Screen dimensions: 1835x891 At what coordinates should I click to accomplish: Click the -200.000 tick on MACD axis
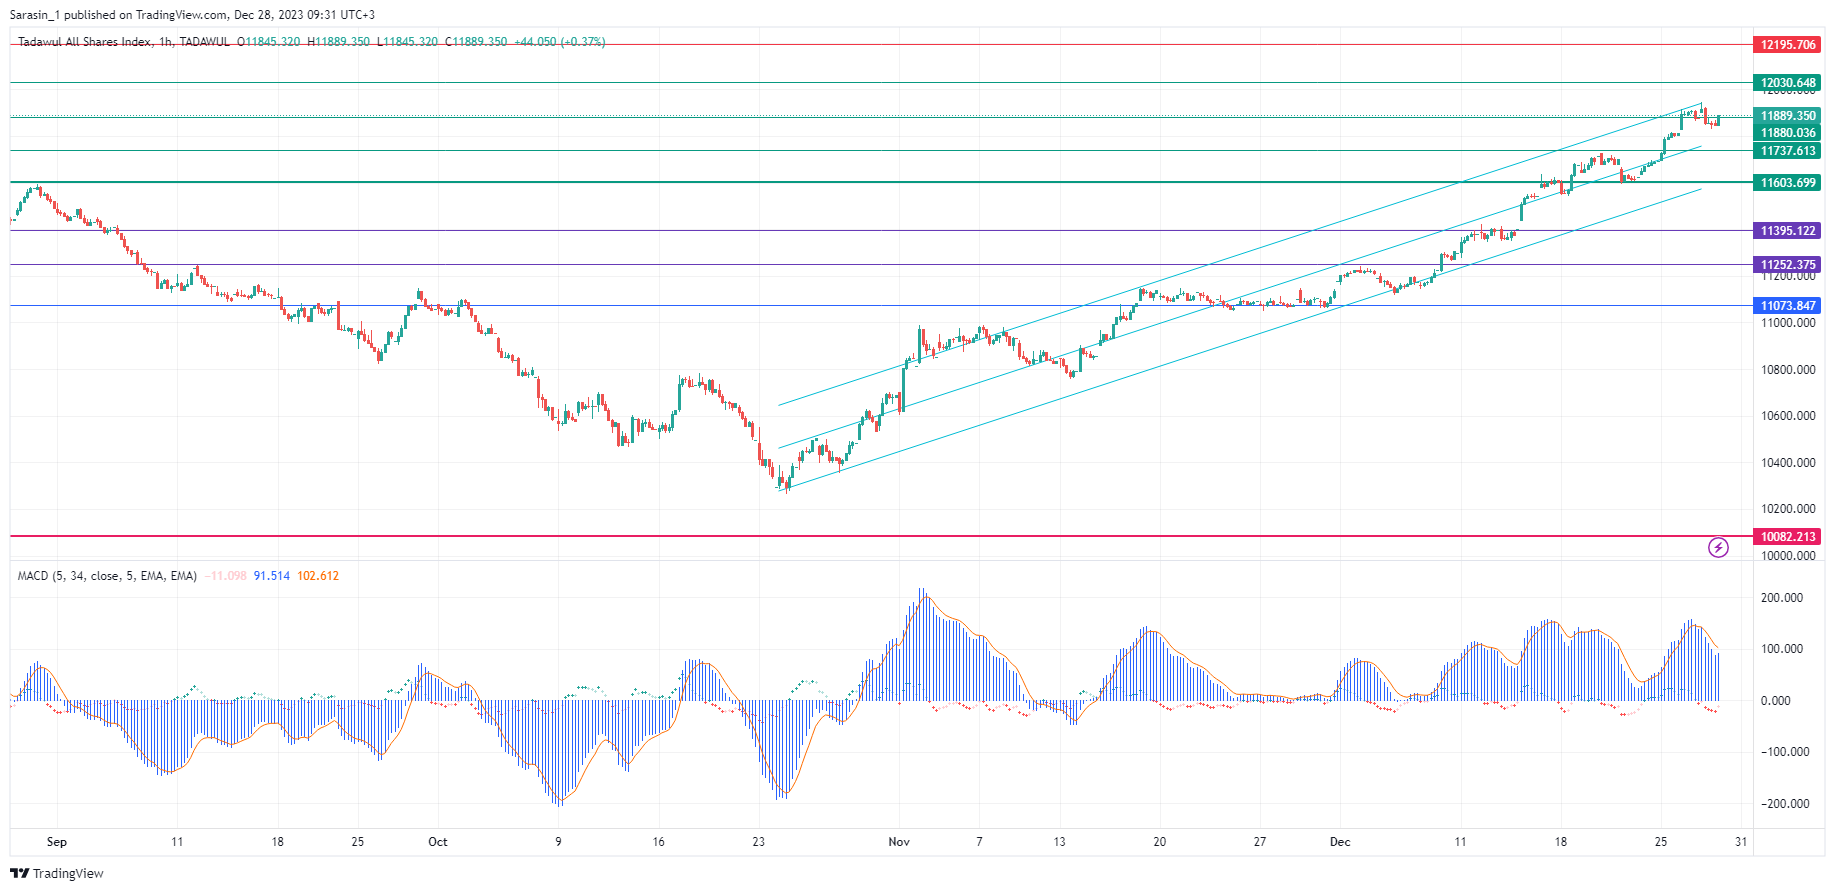click(x=1785, y=804)
